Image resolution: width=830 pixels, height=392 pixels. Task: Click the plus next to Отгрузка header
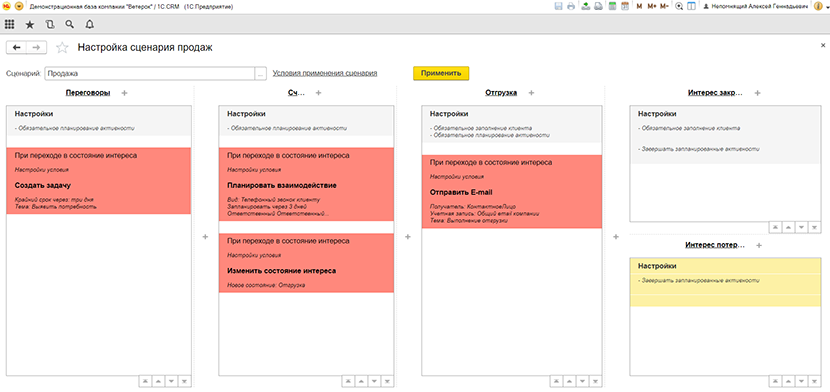531,93
